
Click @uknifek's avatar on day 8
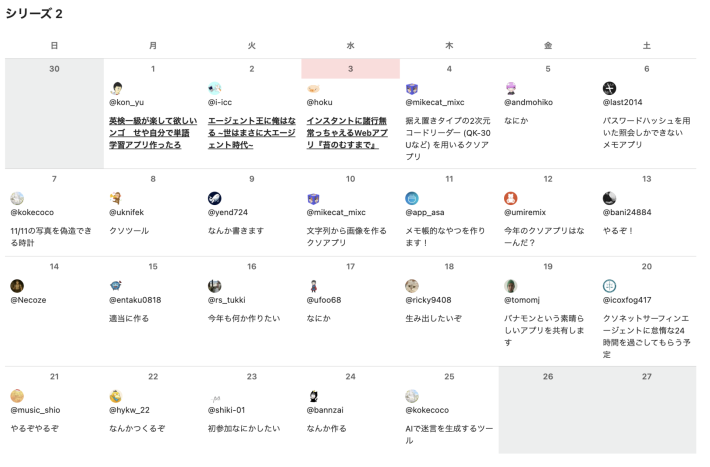coord(116,198)
